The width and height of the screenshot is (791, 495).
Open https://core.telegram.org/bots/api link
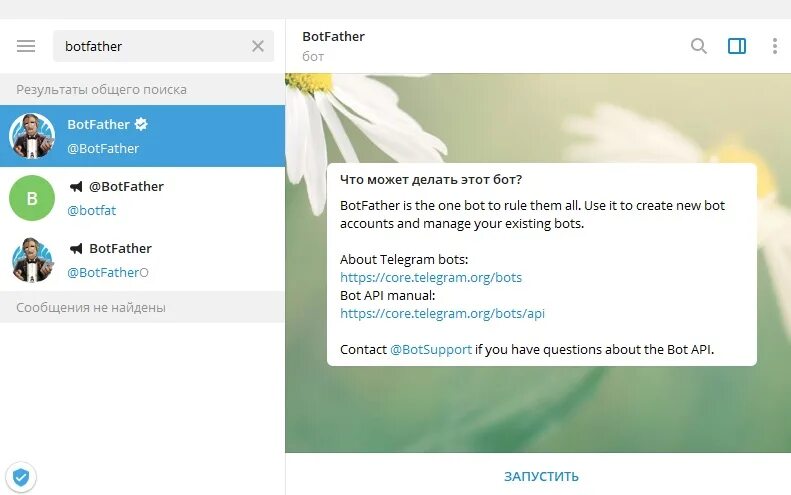(x=442, y=313)
